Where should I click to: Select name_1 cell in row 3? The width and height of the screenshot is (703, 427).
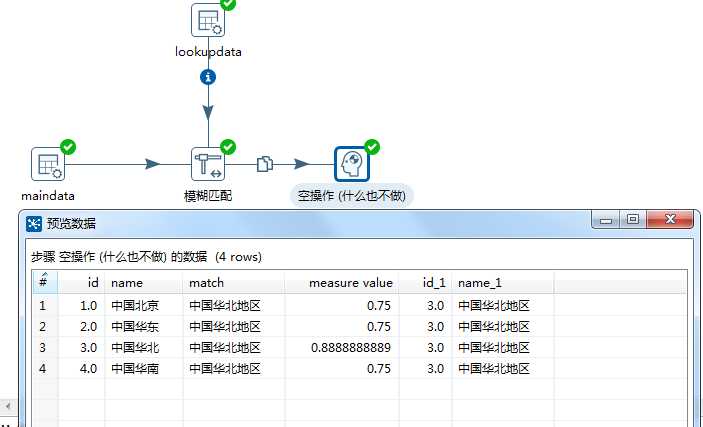click(503, 348)
